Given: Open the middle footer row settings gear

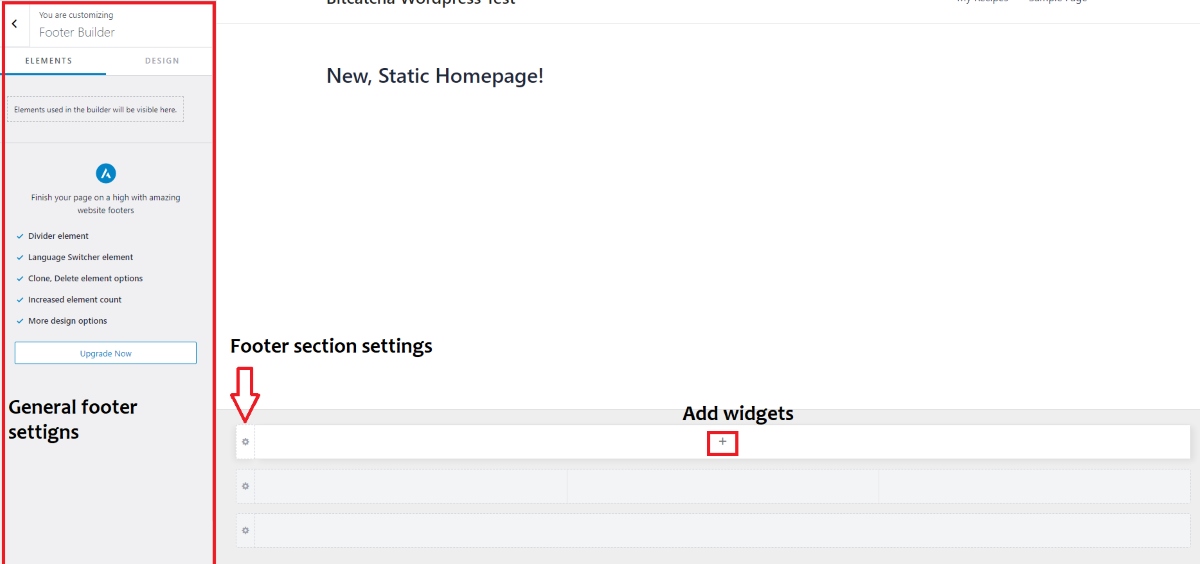Looking at the screenshot, I should point(246,486).
